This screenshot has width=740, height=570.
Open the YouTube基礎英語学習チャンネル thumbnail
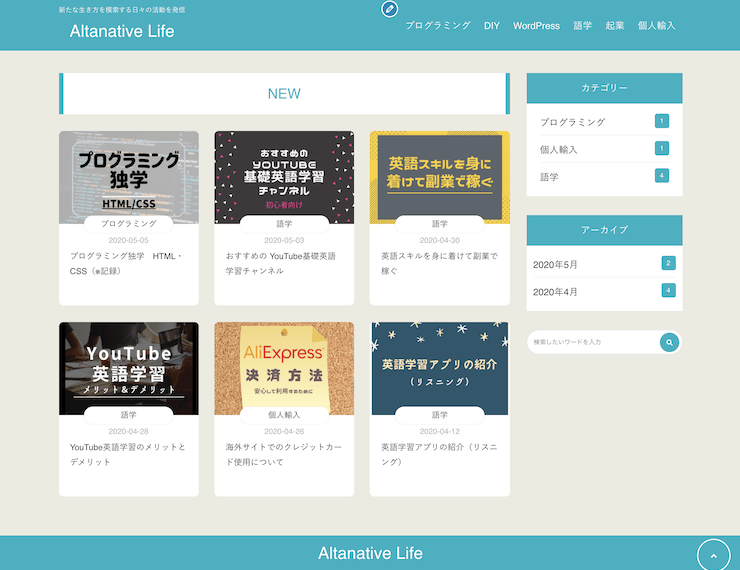point(284,175)
